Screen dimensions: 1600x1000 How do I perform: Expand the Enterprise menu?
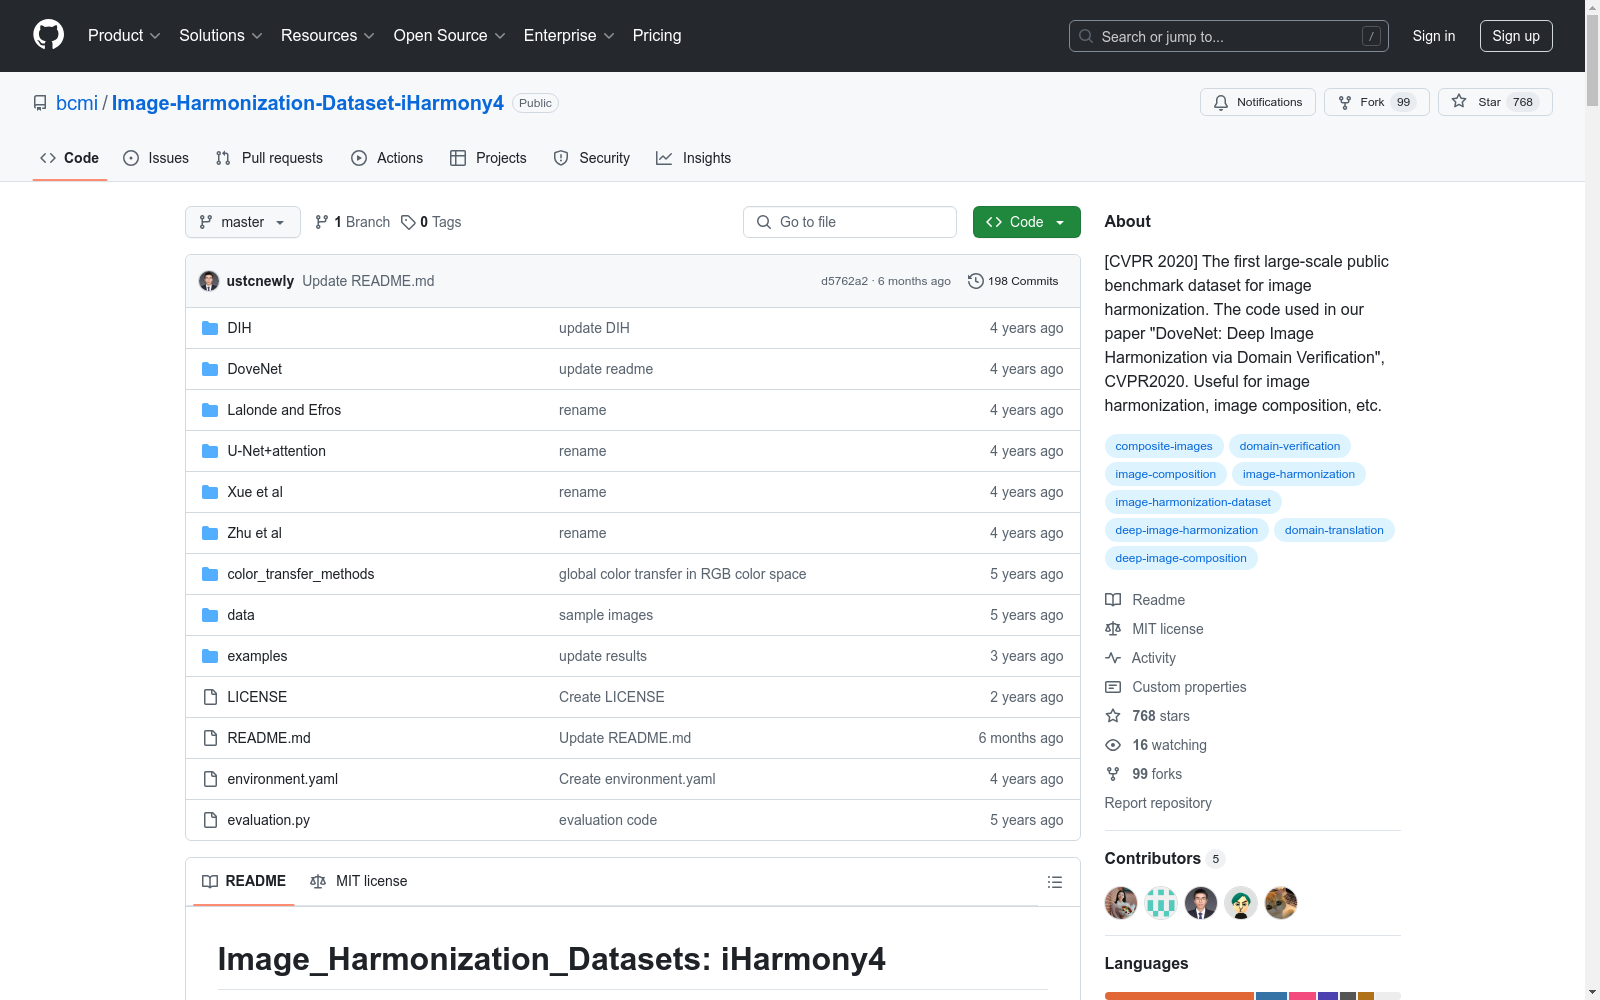point(569,36)
